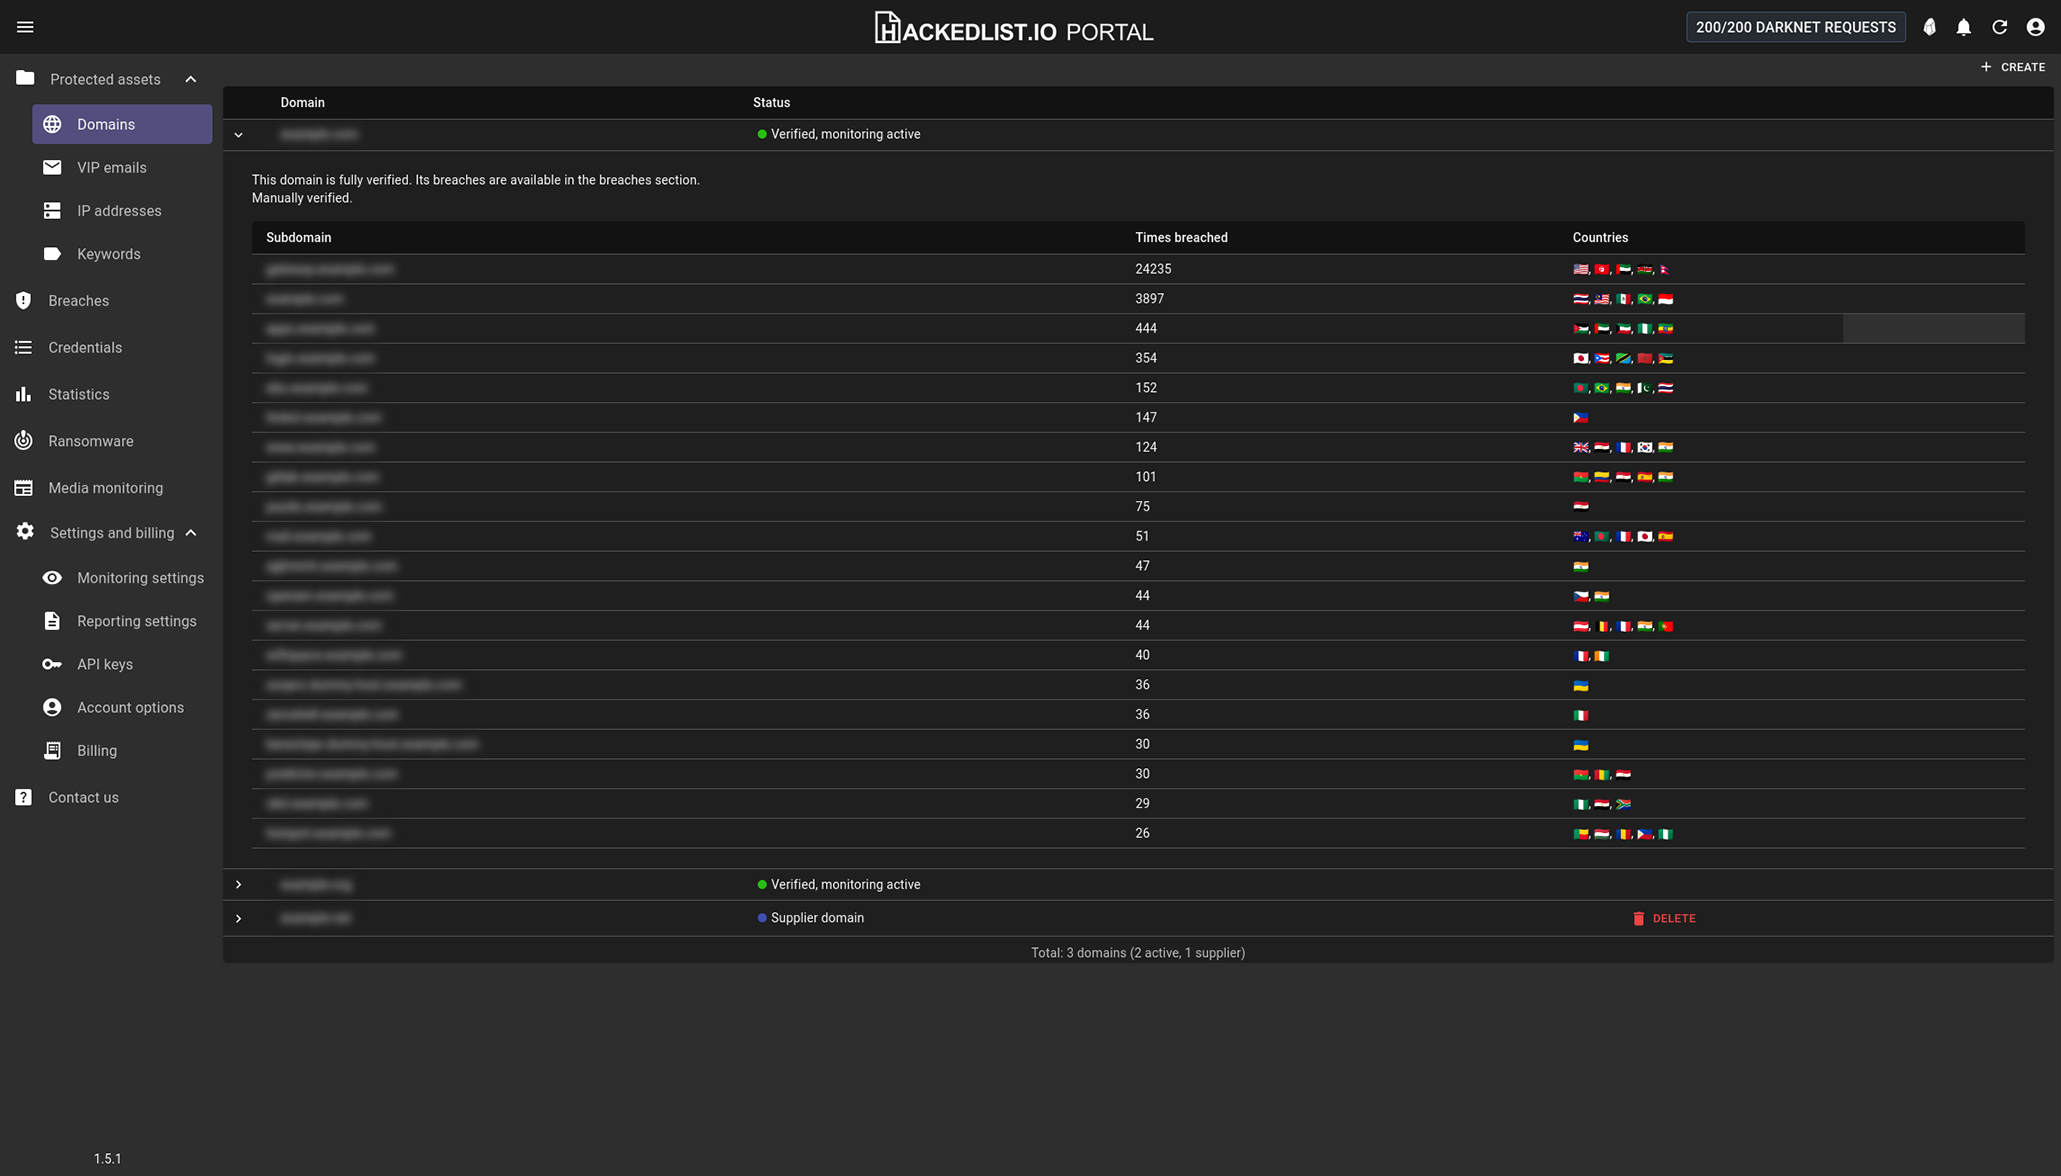This screenshot has width=2061, height=1176.
Task: Open the Domains section
Action: 106,124
